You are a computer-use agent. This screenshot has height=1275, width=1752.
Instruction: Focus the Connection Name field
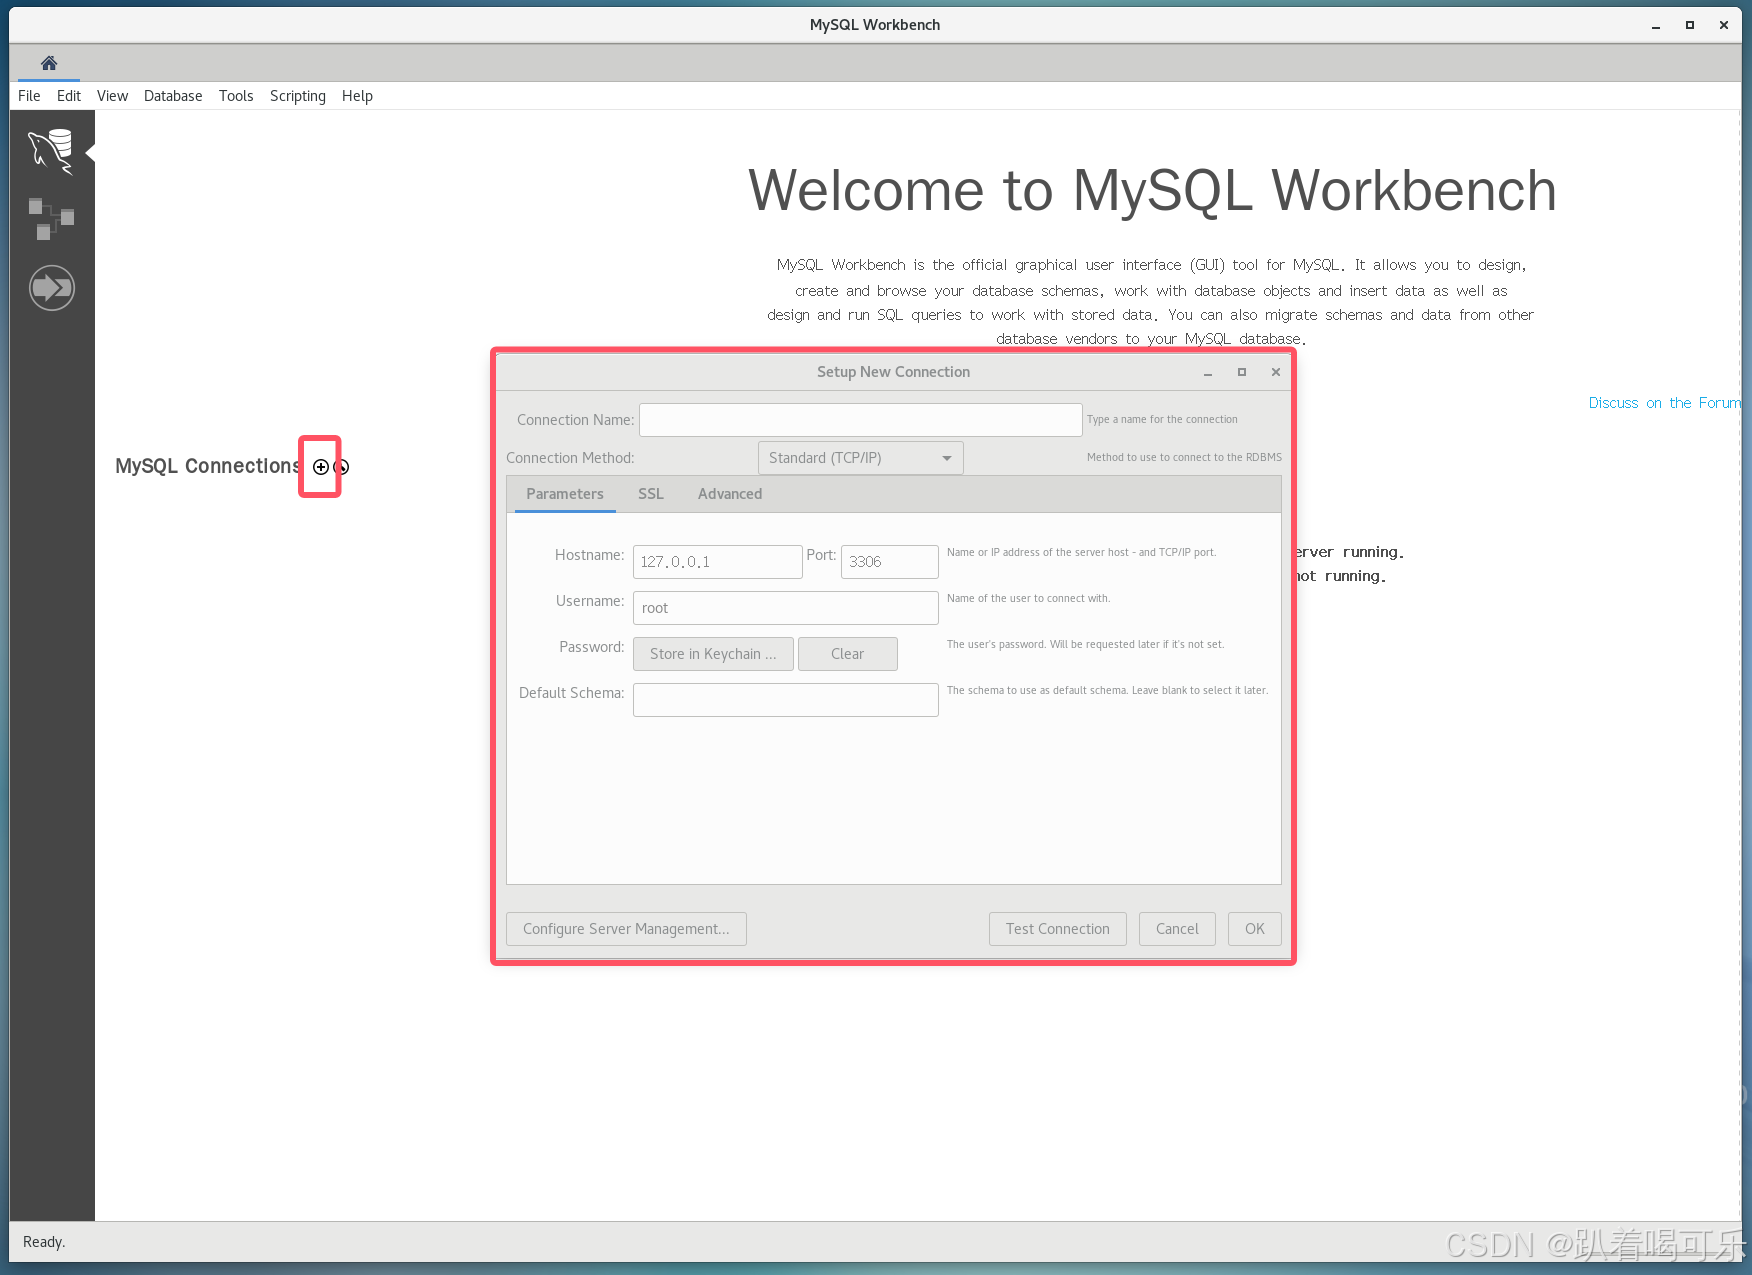click(x=861, y=420)
